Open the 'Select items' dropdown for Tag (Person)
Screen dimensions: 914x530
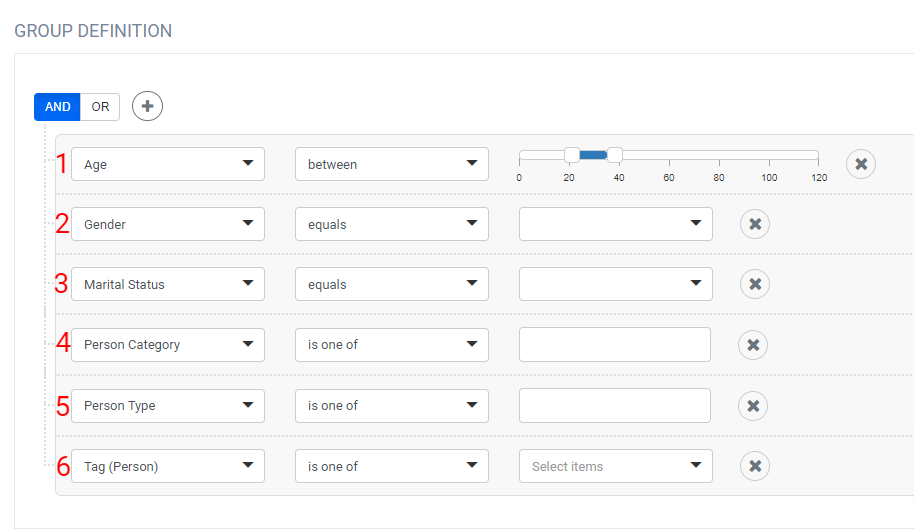pyautogui.click(x=616, y=466)
